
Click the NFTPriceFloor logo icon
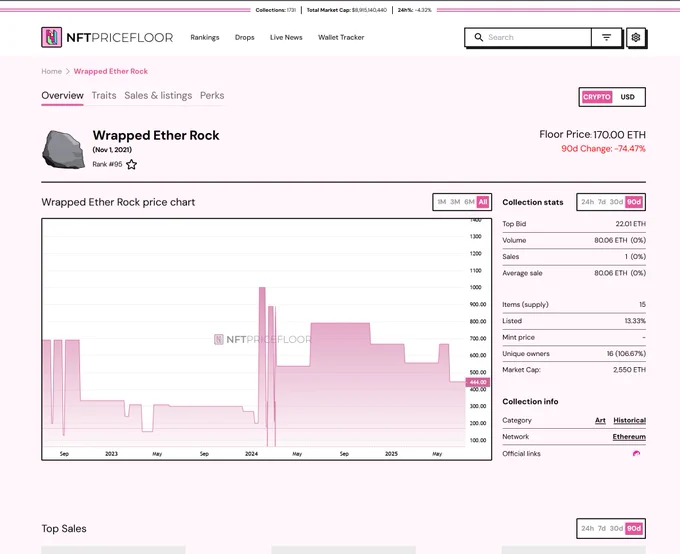coord(51,37)
